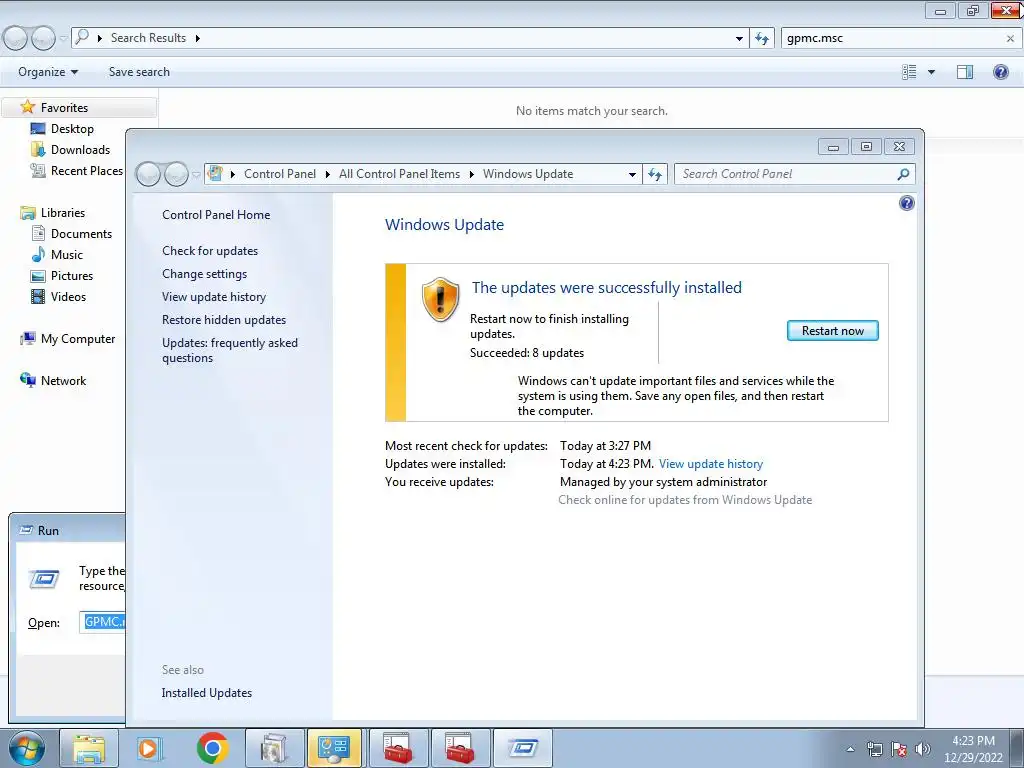The image size is (1024, 768).
Task: Select My Computer in Explorer sidebar
Action: click(78, 339)
